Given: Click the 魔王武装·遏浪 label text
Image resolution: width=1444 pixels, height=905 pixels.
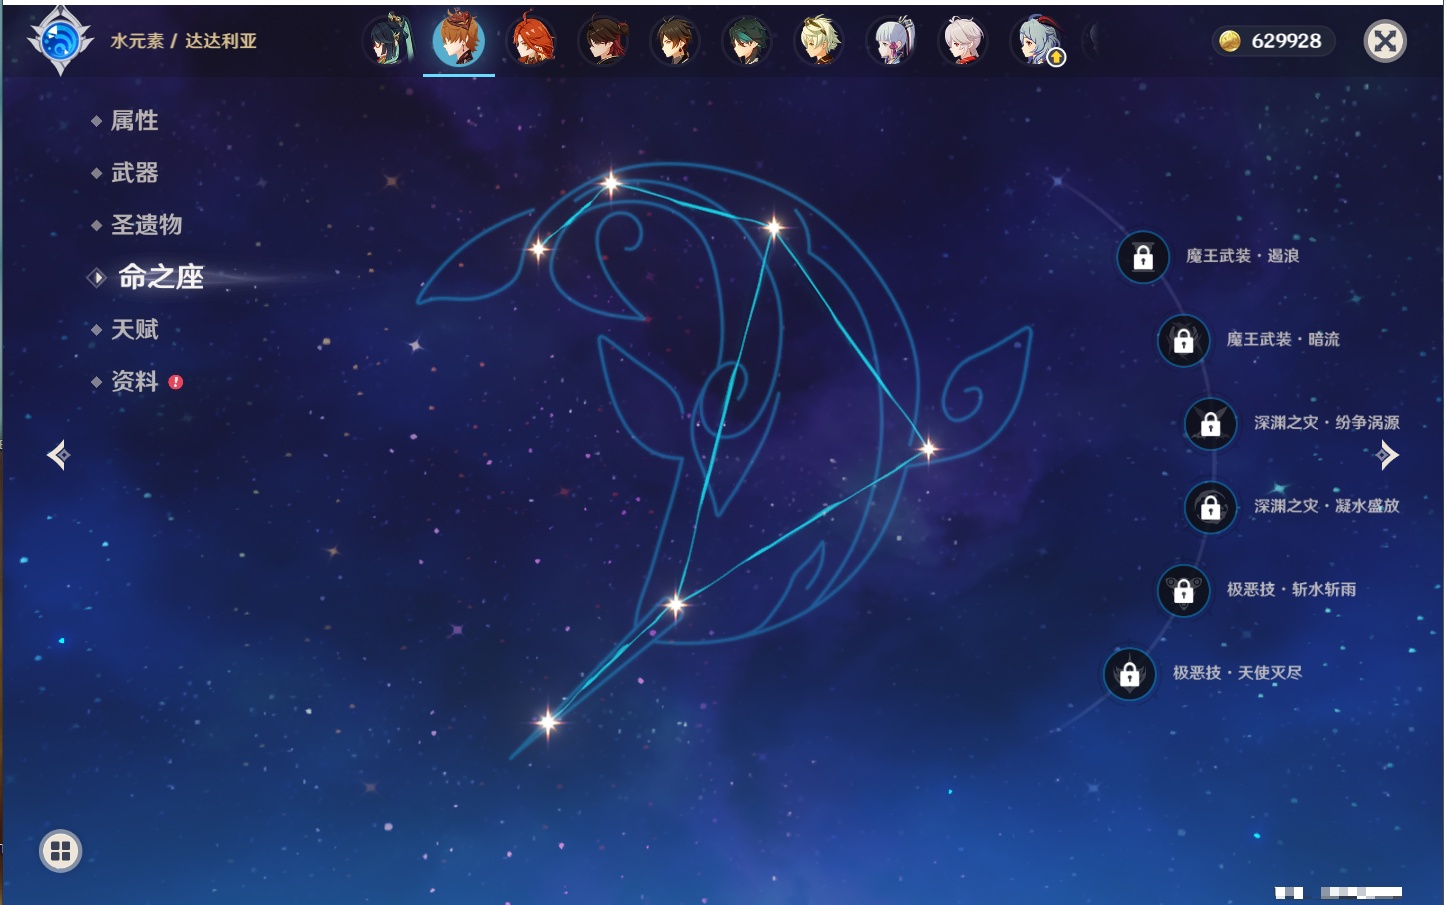Looking at the screenshot, I should [x=1243, y=256].
